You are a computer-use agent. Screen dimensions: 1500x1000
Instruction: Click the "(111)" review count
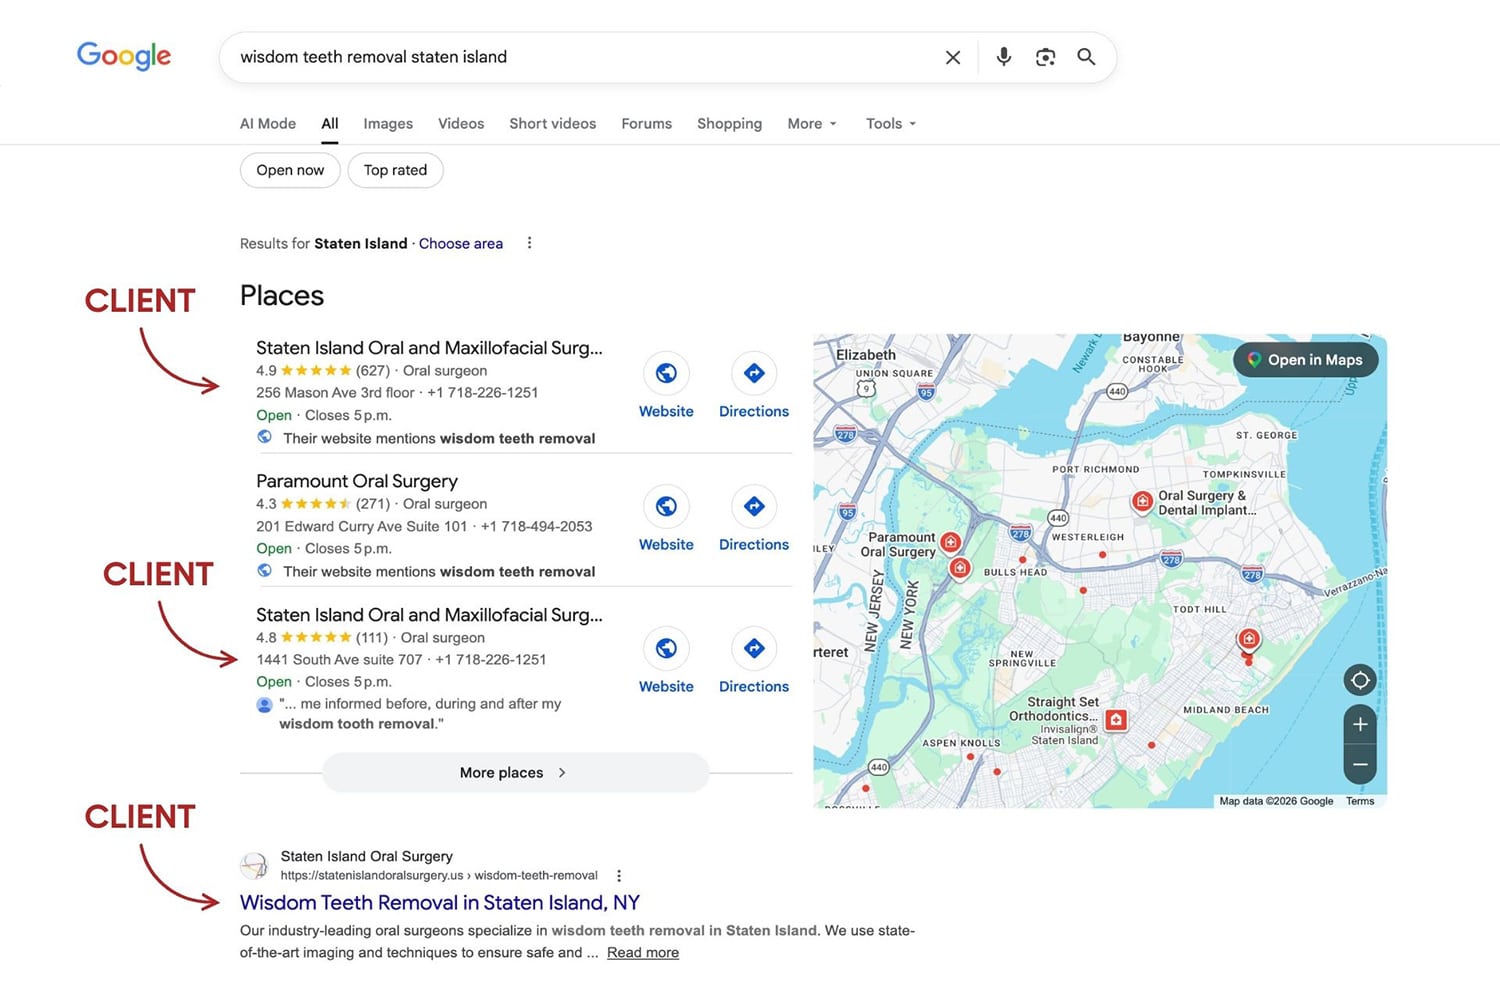[372, 637]
